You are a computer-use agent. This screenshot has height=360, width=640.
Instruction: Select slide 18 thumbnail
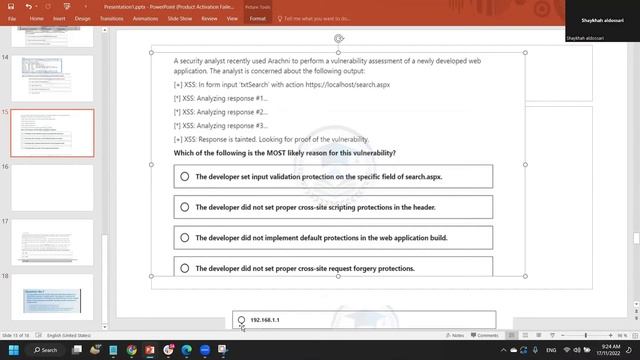[x=52, y=297]
